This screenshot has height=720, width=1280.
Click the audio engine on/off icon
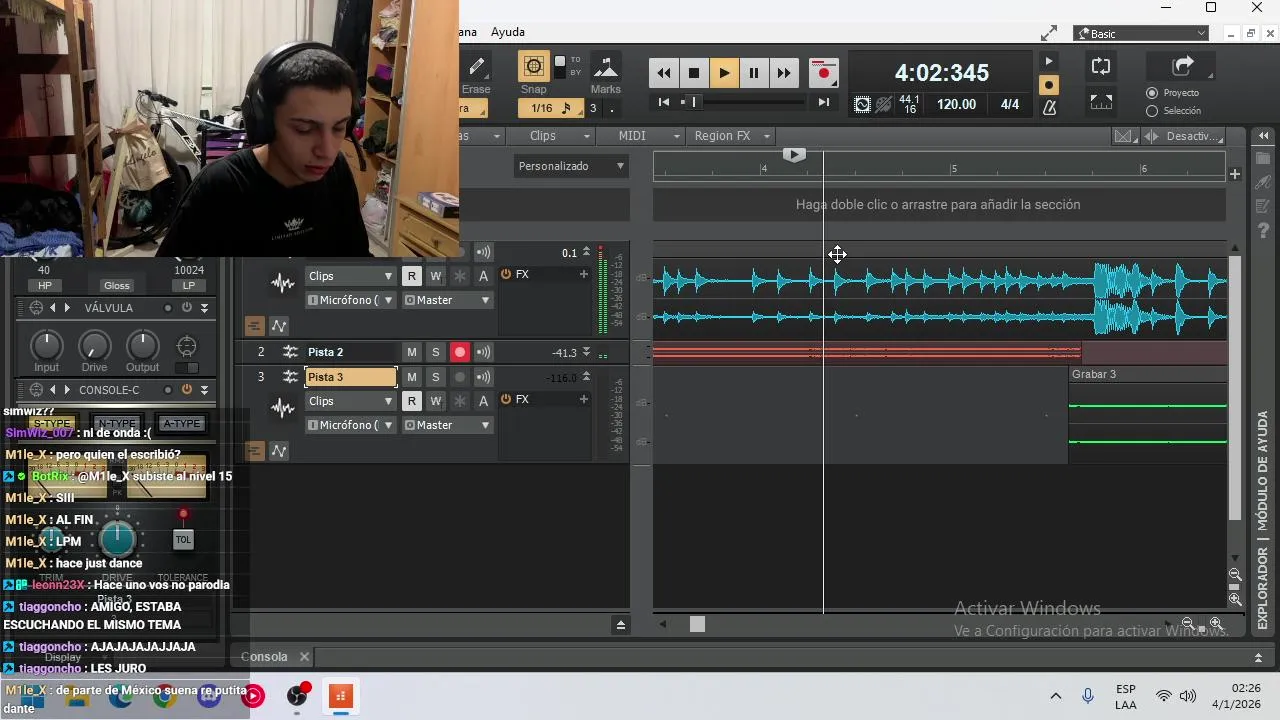click(863, 104)
